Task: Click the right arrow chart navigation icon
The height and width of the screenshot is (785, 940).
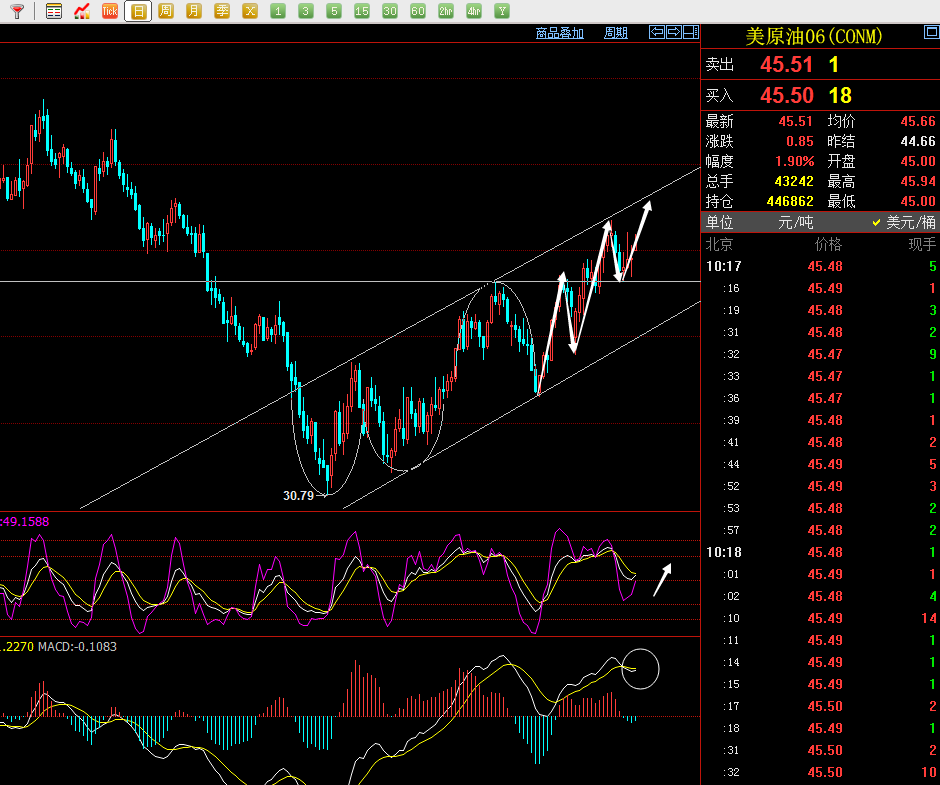Action: click(674, 32)
